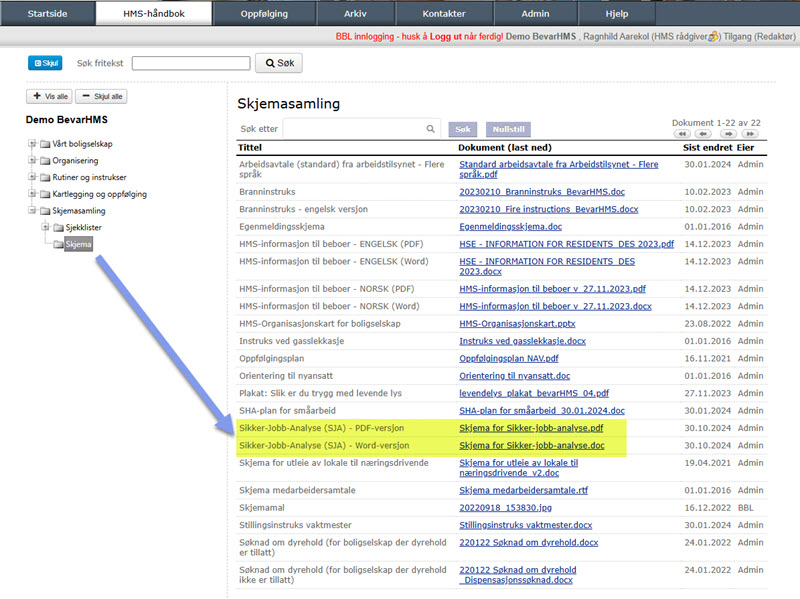The image size is (800, 599).
Task: Go to the Kontakter tab
Action: click(x=443, y=14)
